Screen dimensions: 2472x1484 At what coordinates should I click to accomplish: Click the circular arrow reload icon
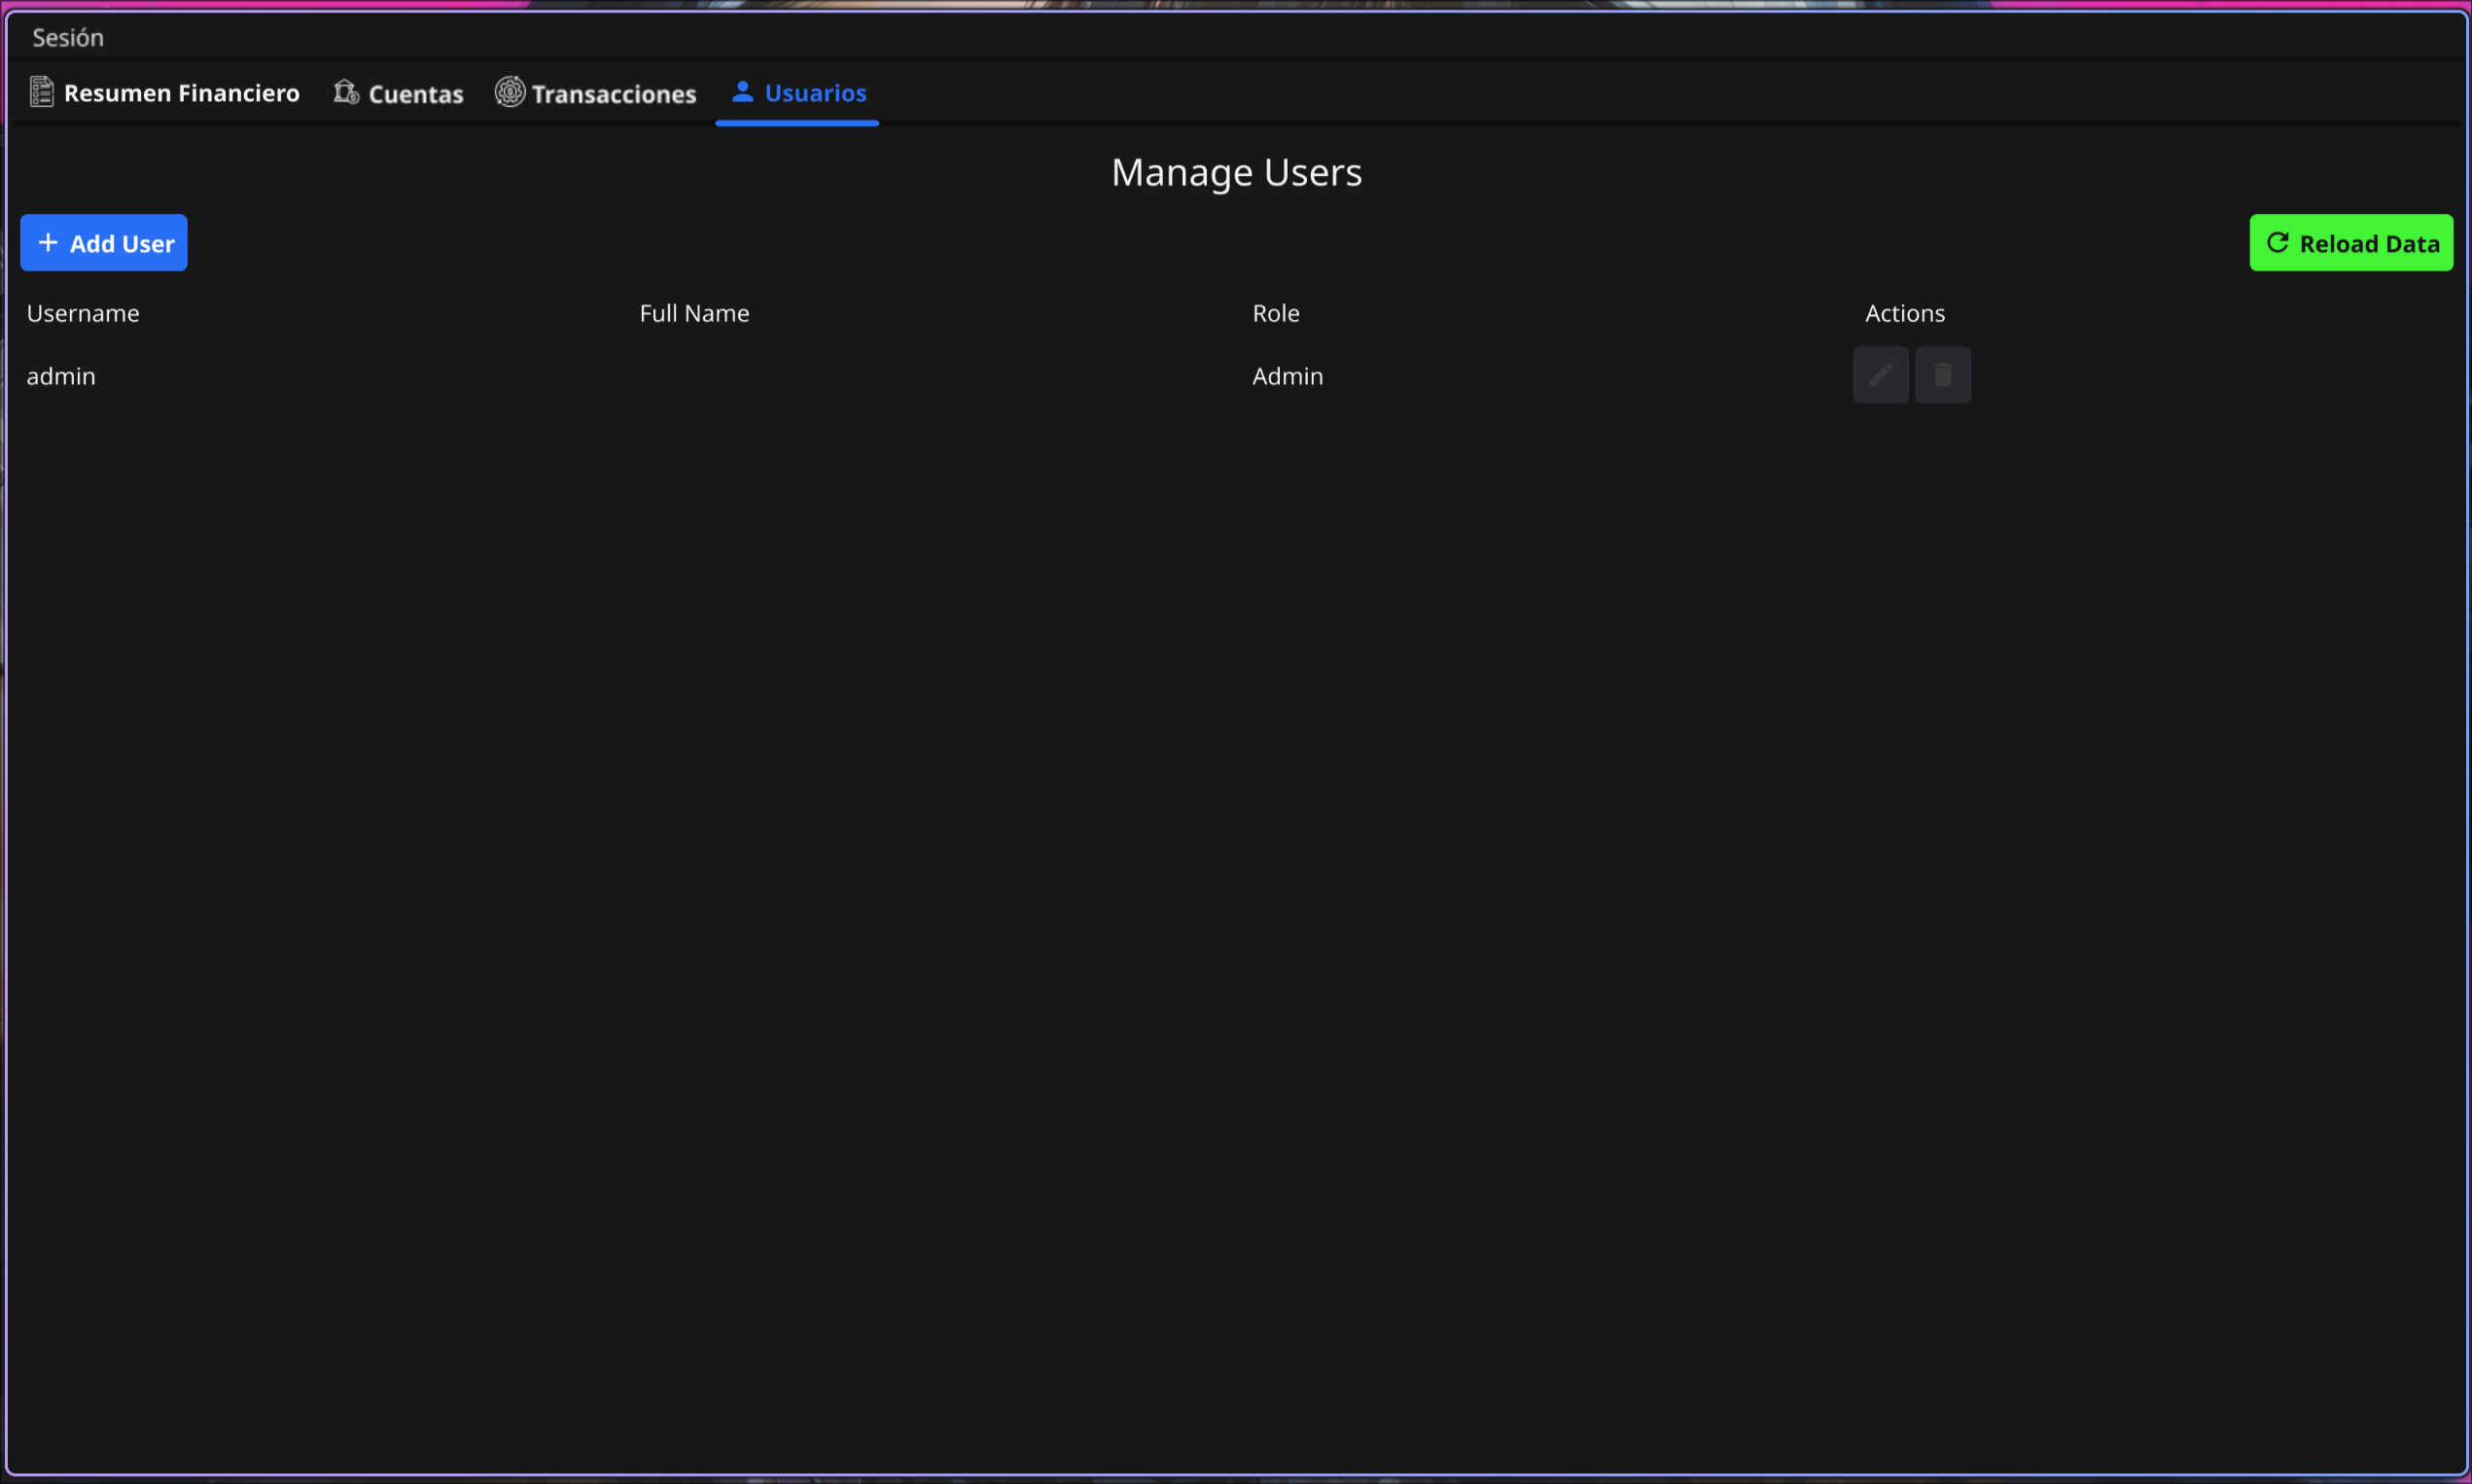2278,243
